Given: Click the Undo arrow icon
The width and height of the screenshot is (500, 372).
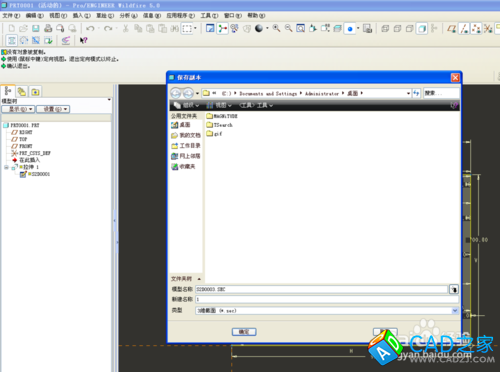Looking at the screenshot, I should [90, 29].
